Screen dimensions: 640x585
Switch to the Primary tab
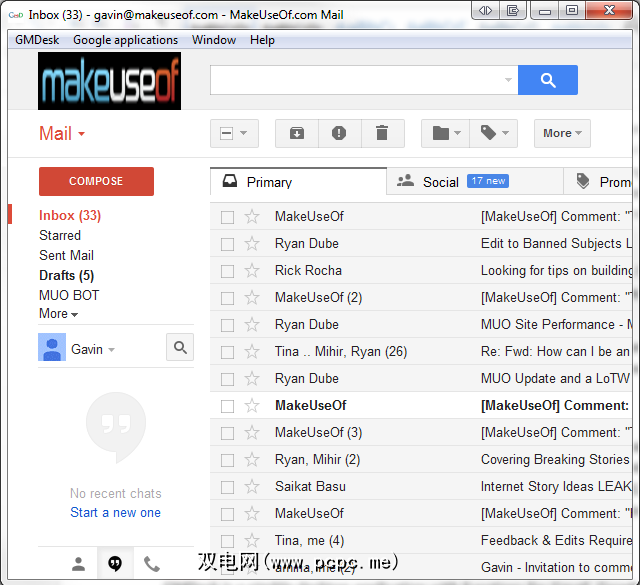coord(298,181)
